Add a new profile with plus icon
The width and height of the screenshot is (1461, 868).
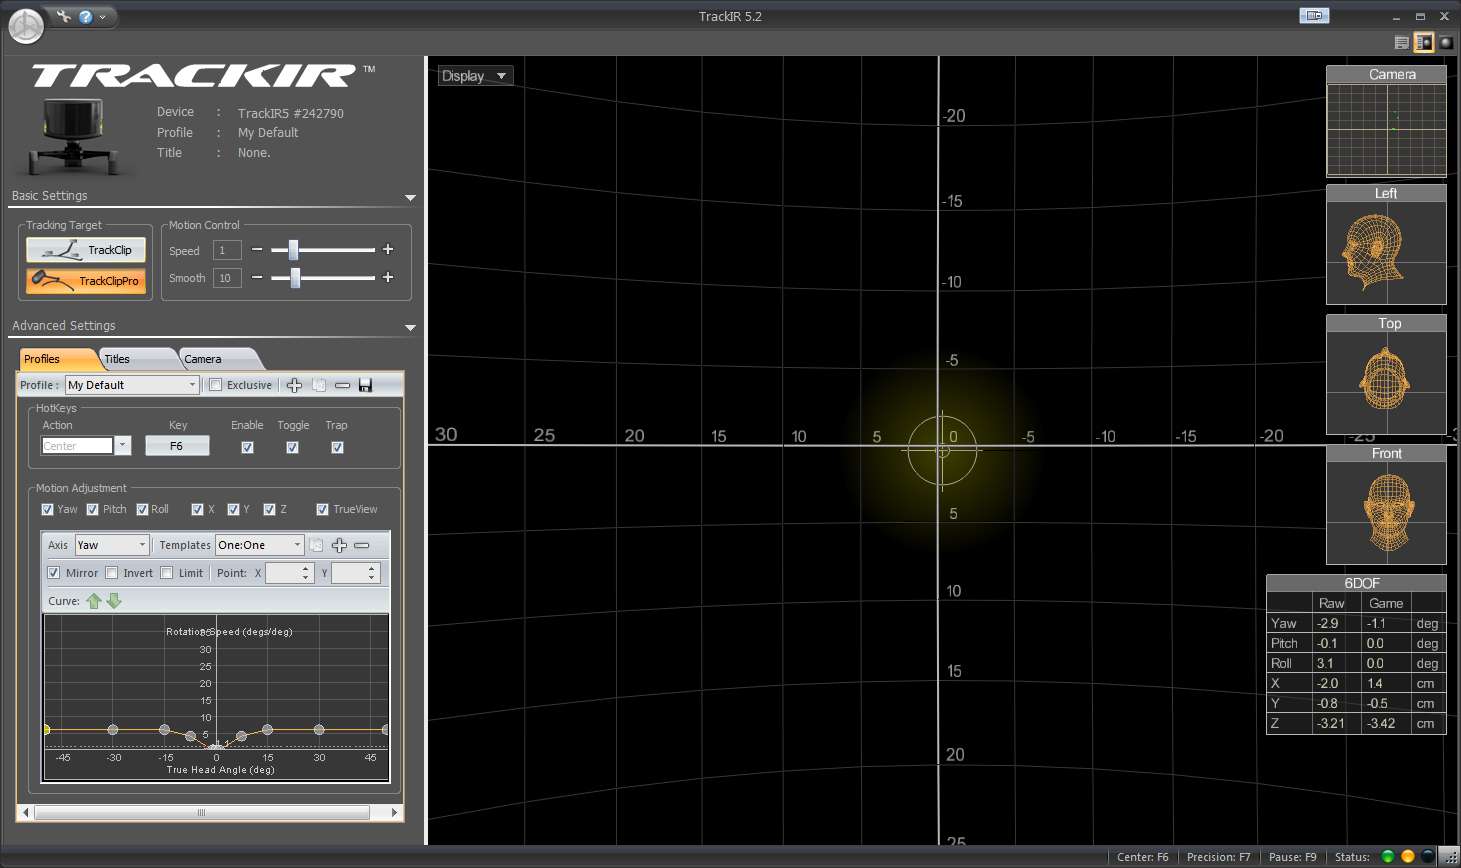coord(294,385)
